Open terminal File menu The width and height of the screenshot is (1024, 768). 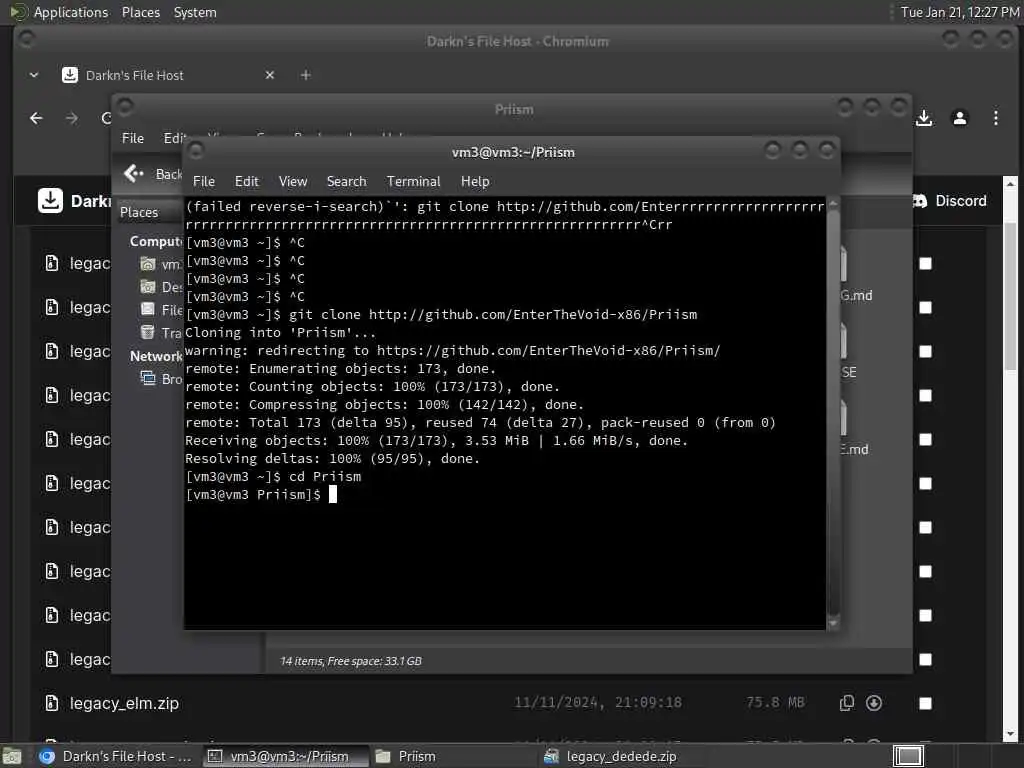(x=204, y=181)
